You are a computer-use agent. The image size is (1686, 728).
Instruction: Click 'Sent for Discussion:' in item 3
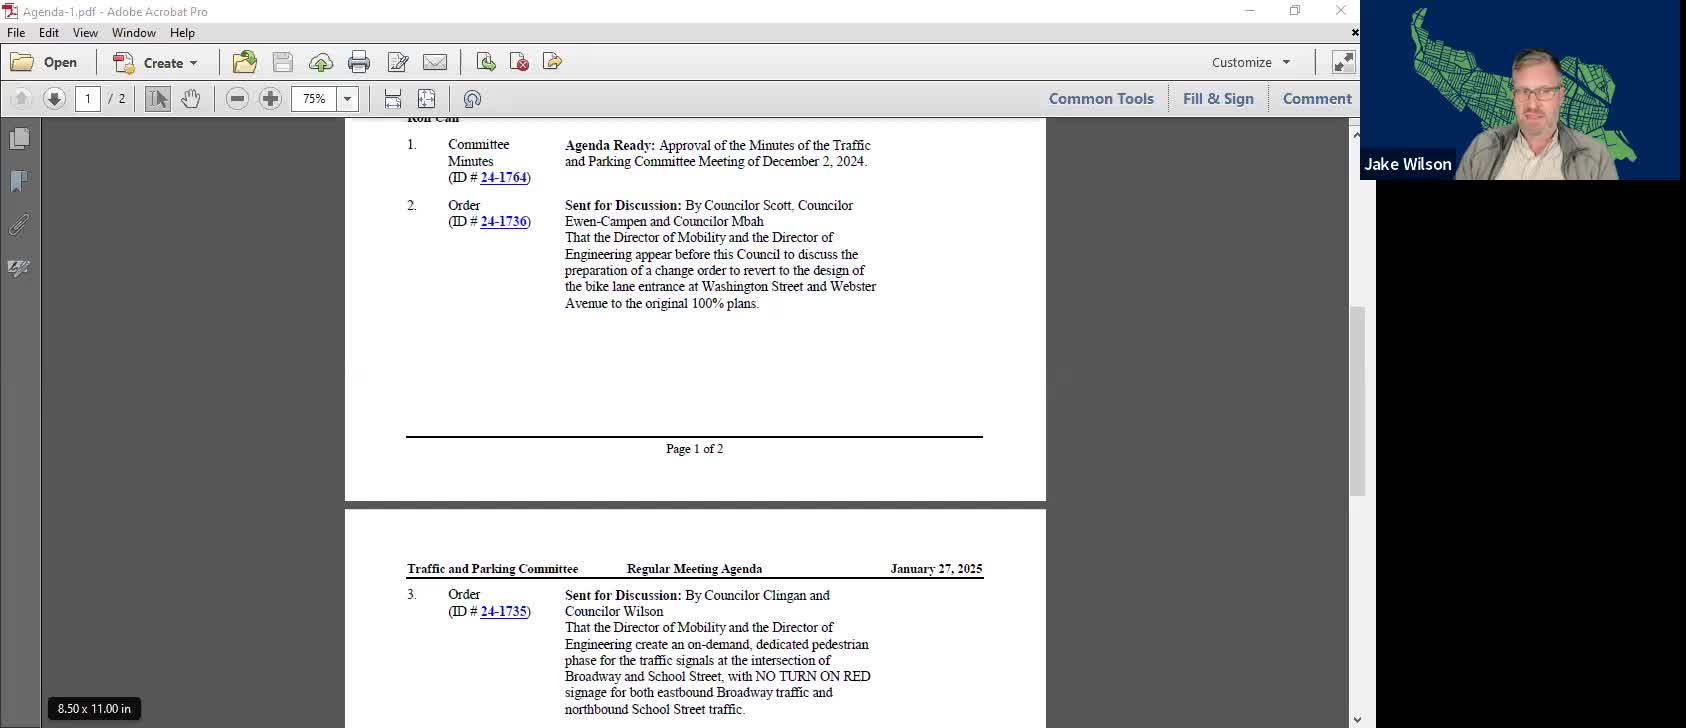tap(623, 596)
